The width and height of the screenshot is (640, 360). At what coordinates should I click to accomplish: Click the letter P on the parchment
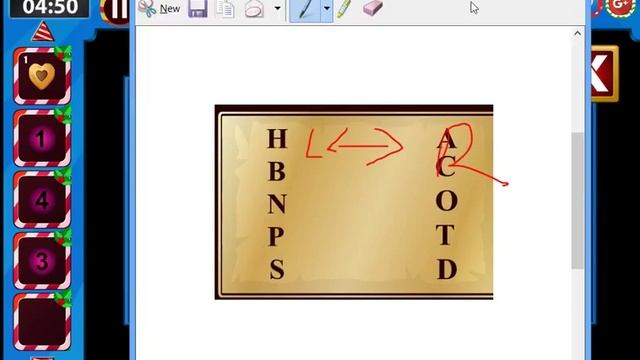click(x=276, y=237)
